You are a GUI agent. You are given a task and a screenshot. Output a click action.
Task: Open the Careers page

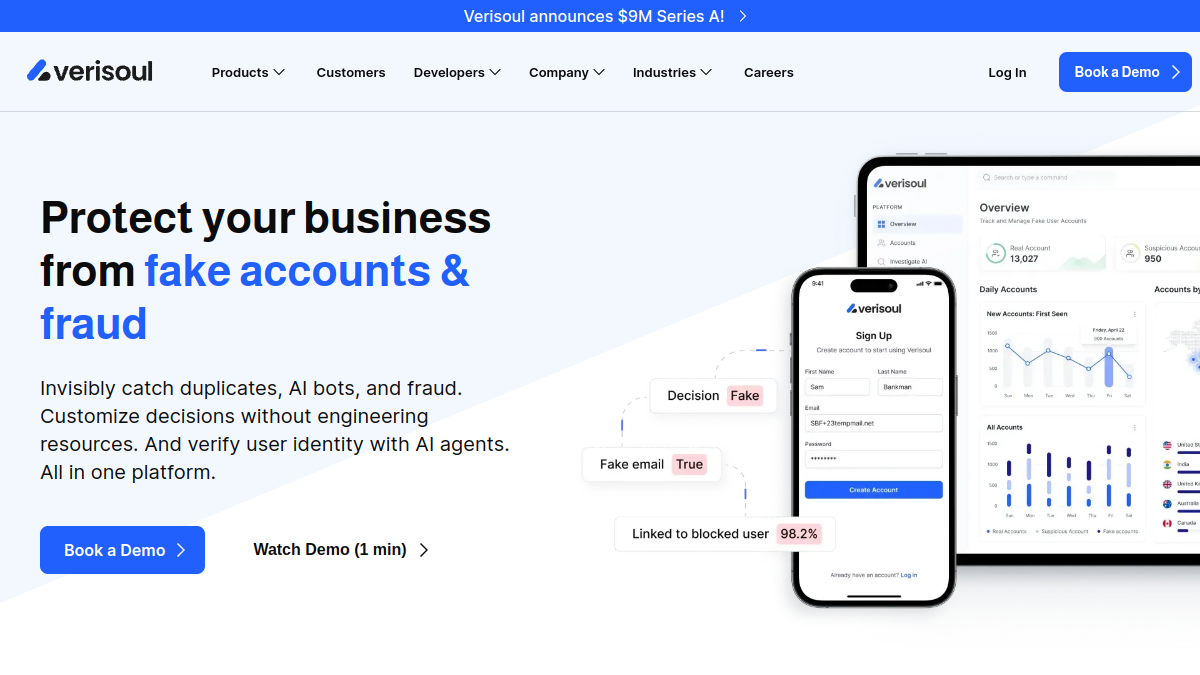point(769,72)
